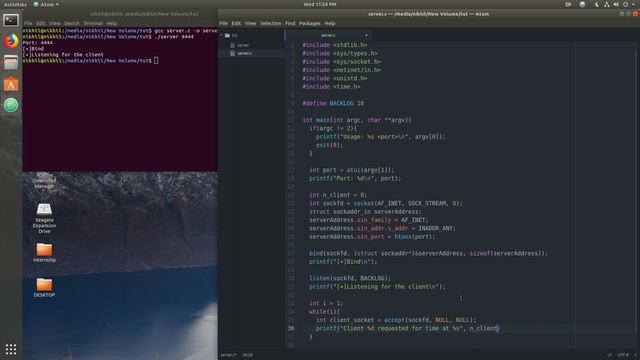Open Activities overview
This screenshot has width=640, height=360.
(15, 4)
